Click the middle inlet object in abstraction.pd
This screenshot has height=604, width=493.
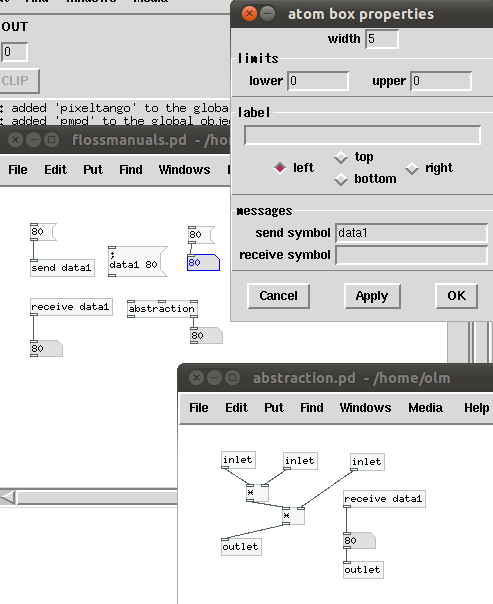[300, 461]
